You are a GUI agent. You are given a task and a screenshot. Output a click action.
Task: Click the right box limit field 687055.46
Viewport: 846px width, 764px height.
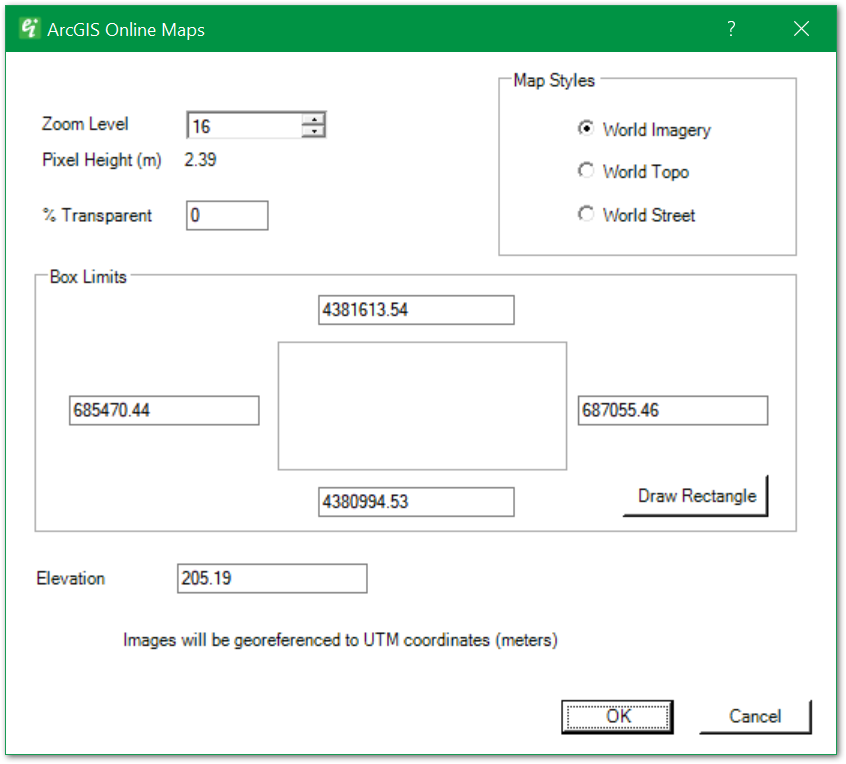[x=672, y=410]
